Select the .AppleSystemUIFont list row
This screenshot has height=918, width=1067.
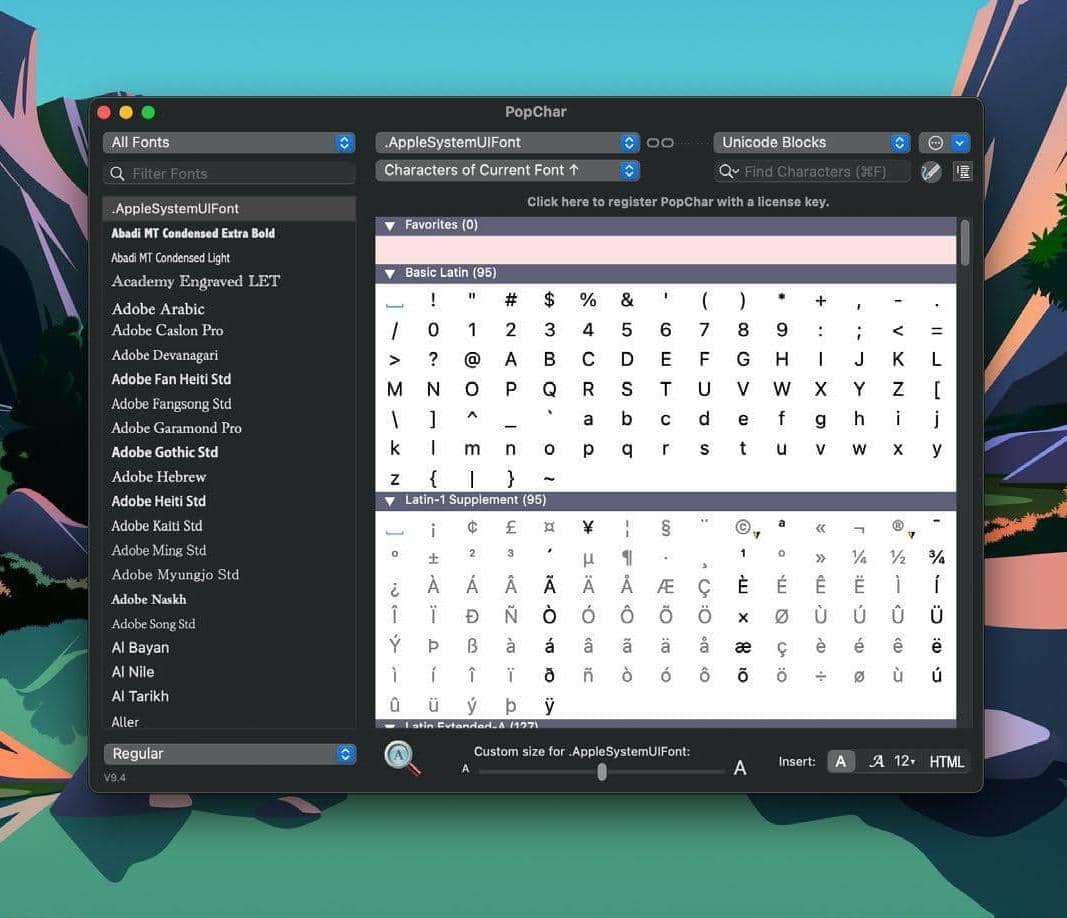point(229,208)
